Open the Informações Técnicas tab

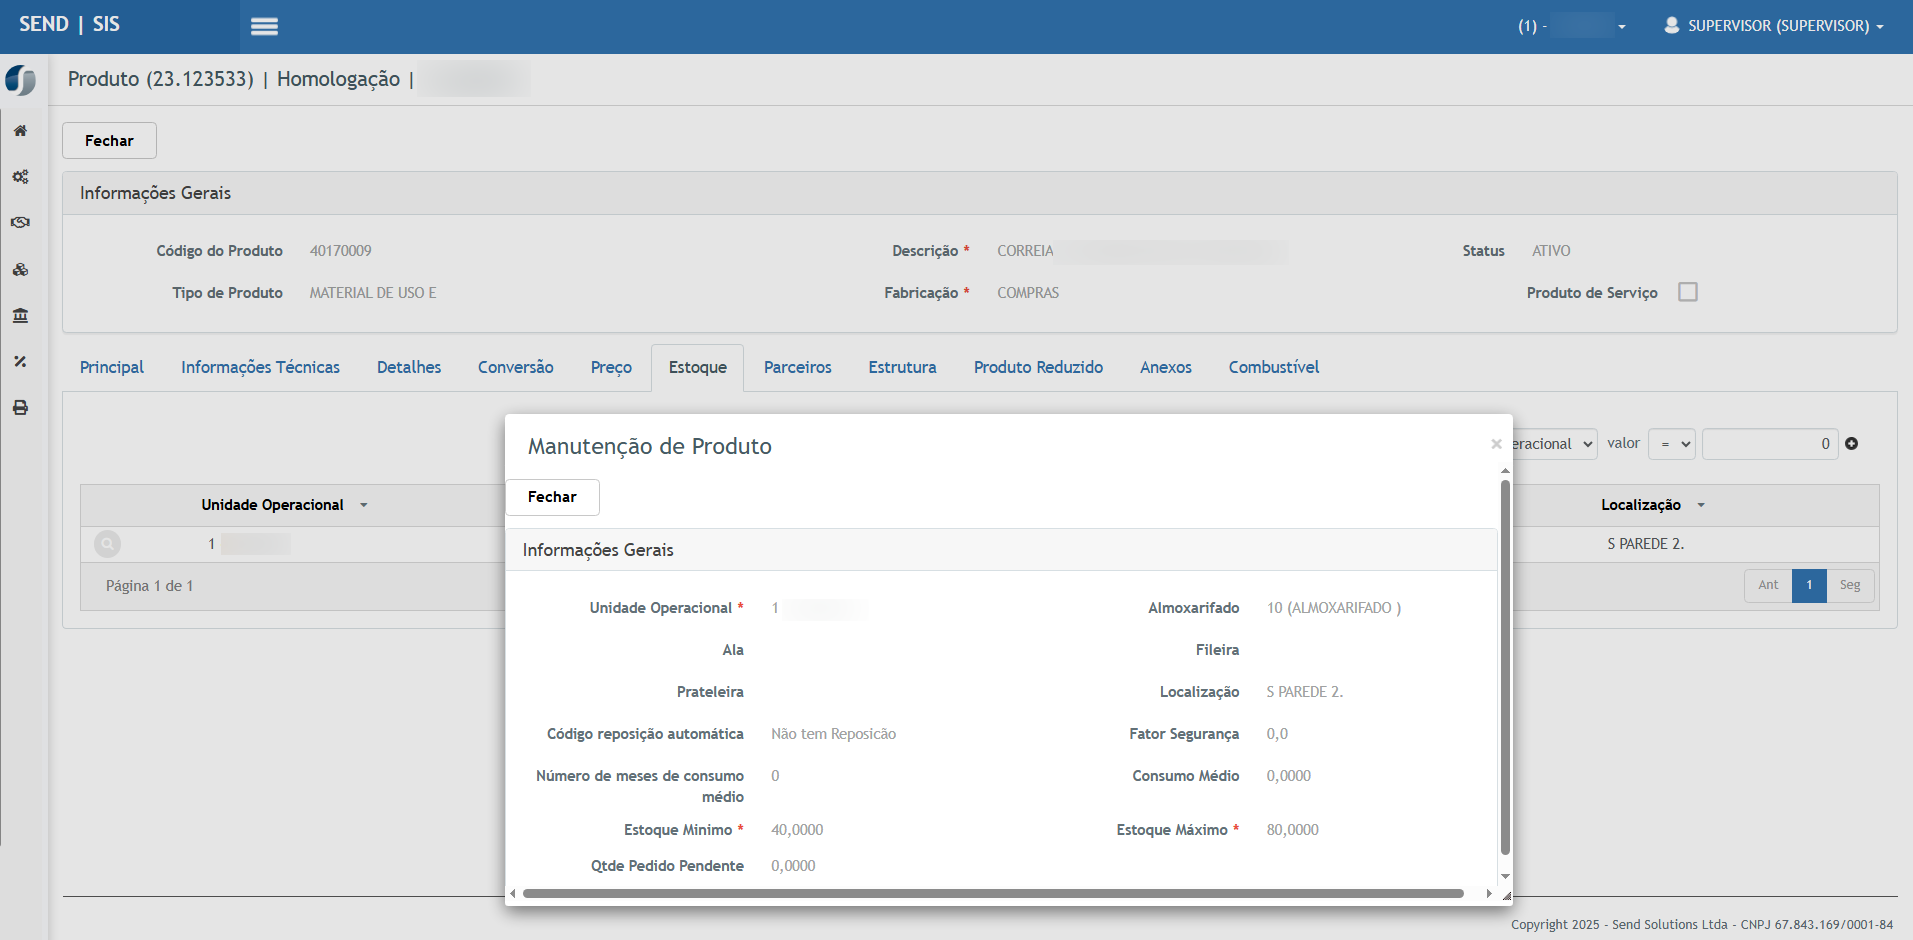[260, 367]
